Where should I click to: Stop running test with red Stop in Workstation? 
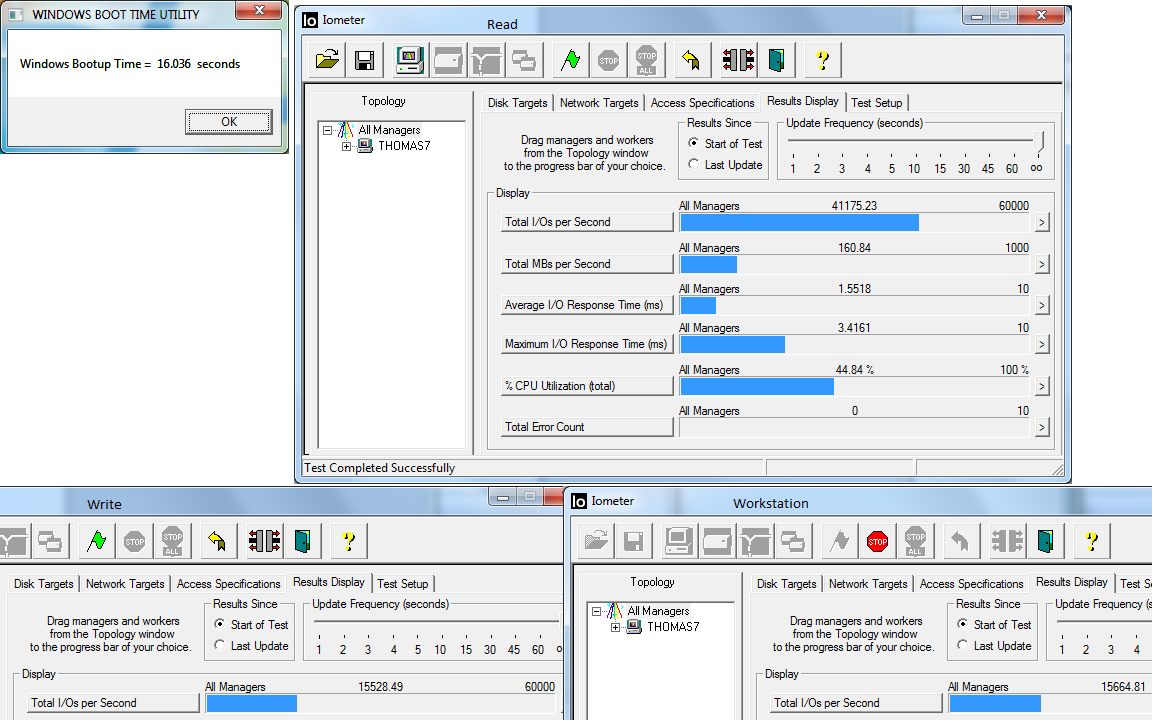[x=877, y=541]
